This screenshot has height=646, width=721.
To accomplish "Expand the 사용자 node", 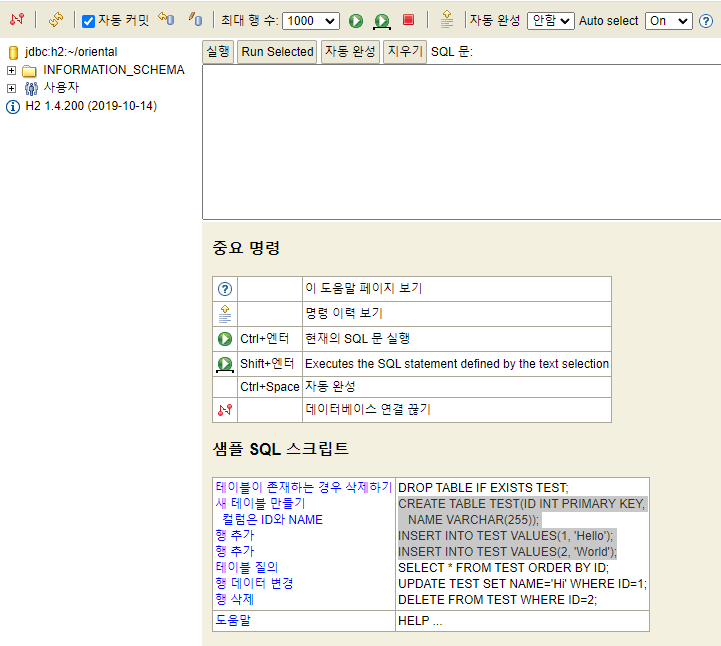I will point(11,88).
